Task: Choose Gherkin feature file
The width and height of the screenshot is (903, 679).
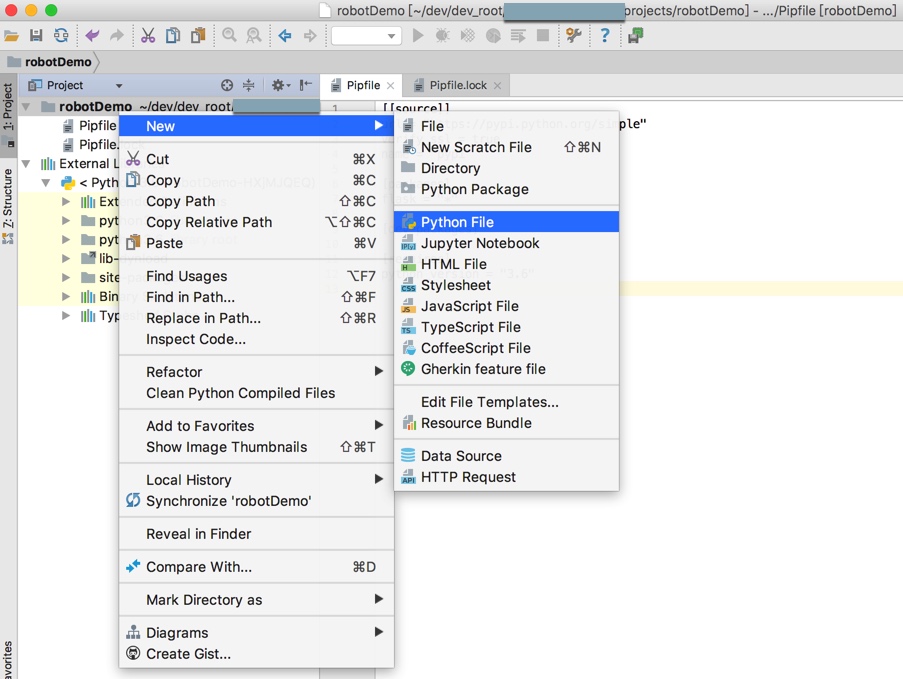Action: 506,369
